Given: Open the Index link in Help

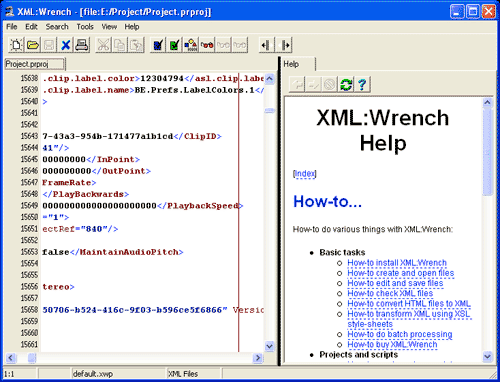Looking at the screenshot, I should (x=305, y=174).
